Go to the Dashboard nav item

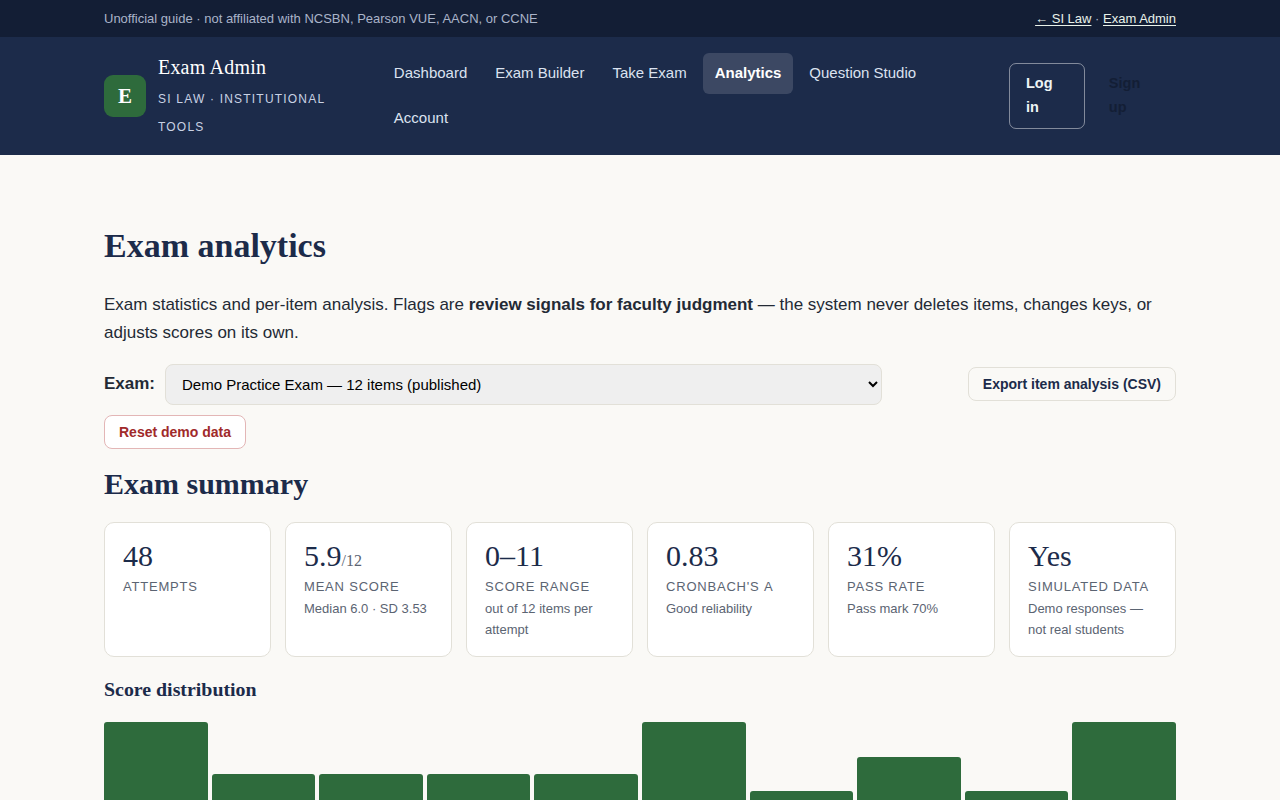click(430, 73)
